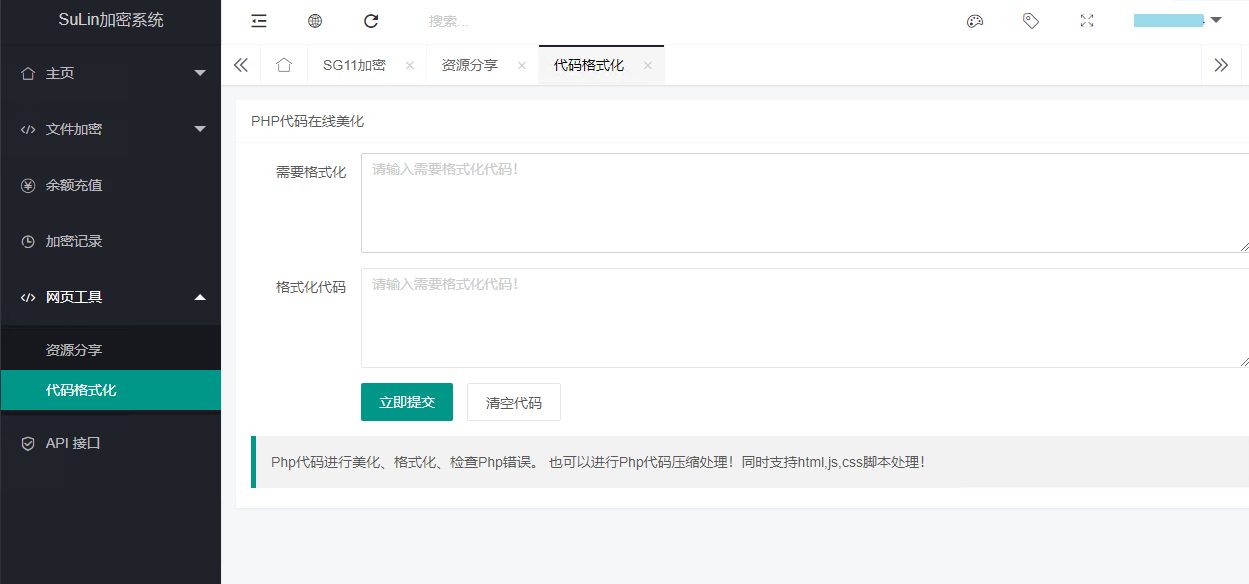The width and height of the screenshot is (1249, 584).
Task: Select 代码格式化 submenu item in sidebar
Action: tap(110, 390)
